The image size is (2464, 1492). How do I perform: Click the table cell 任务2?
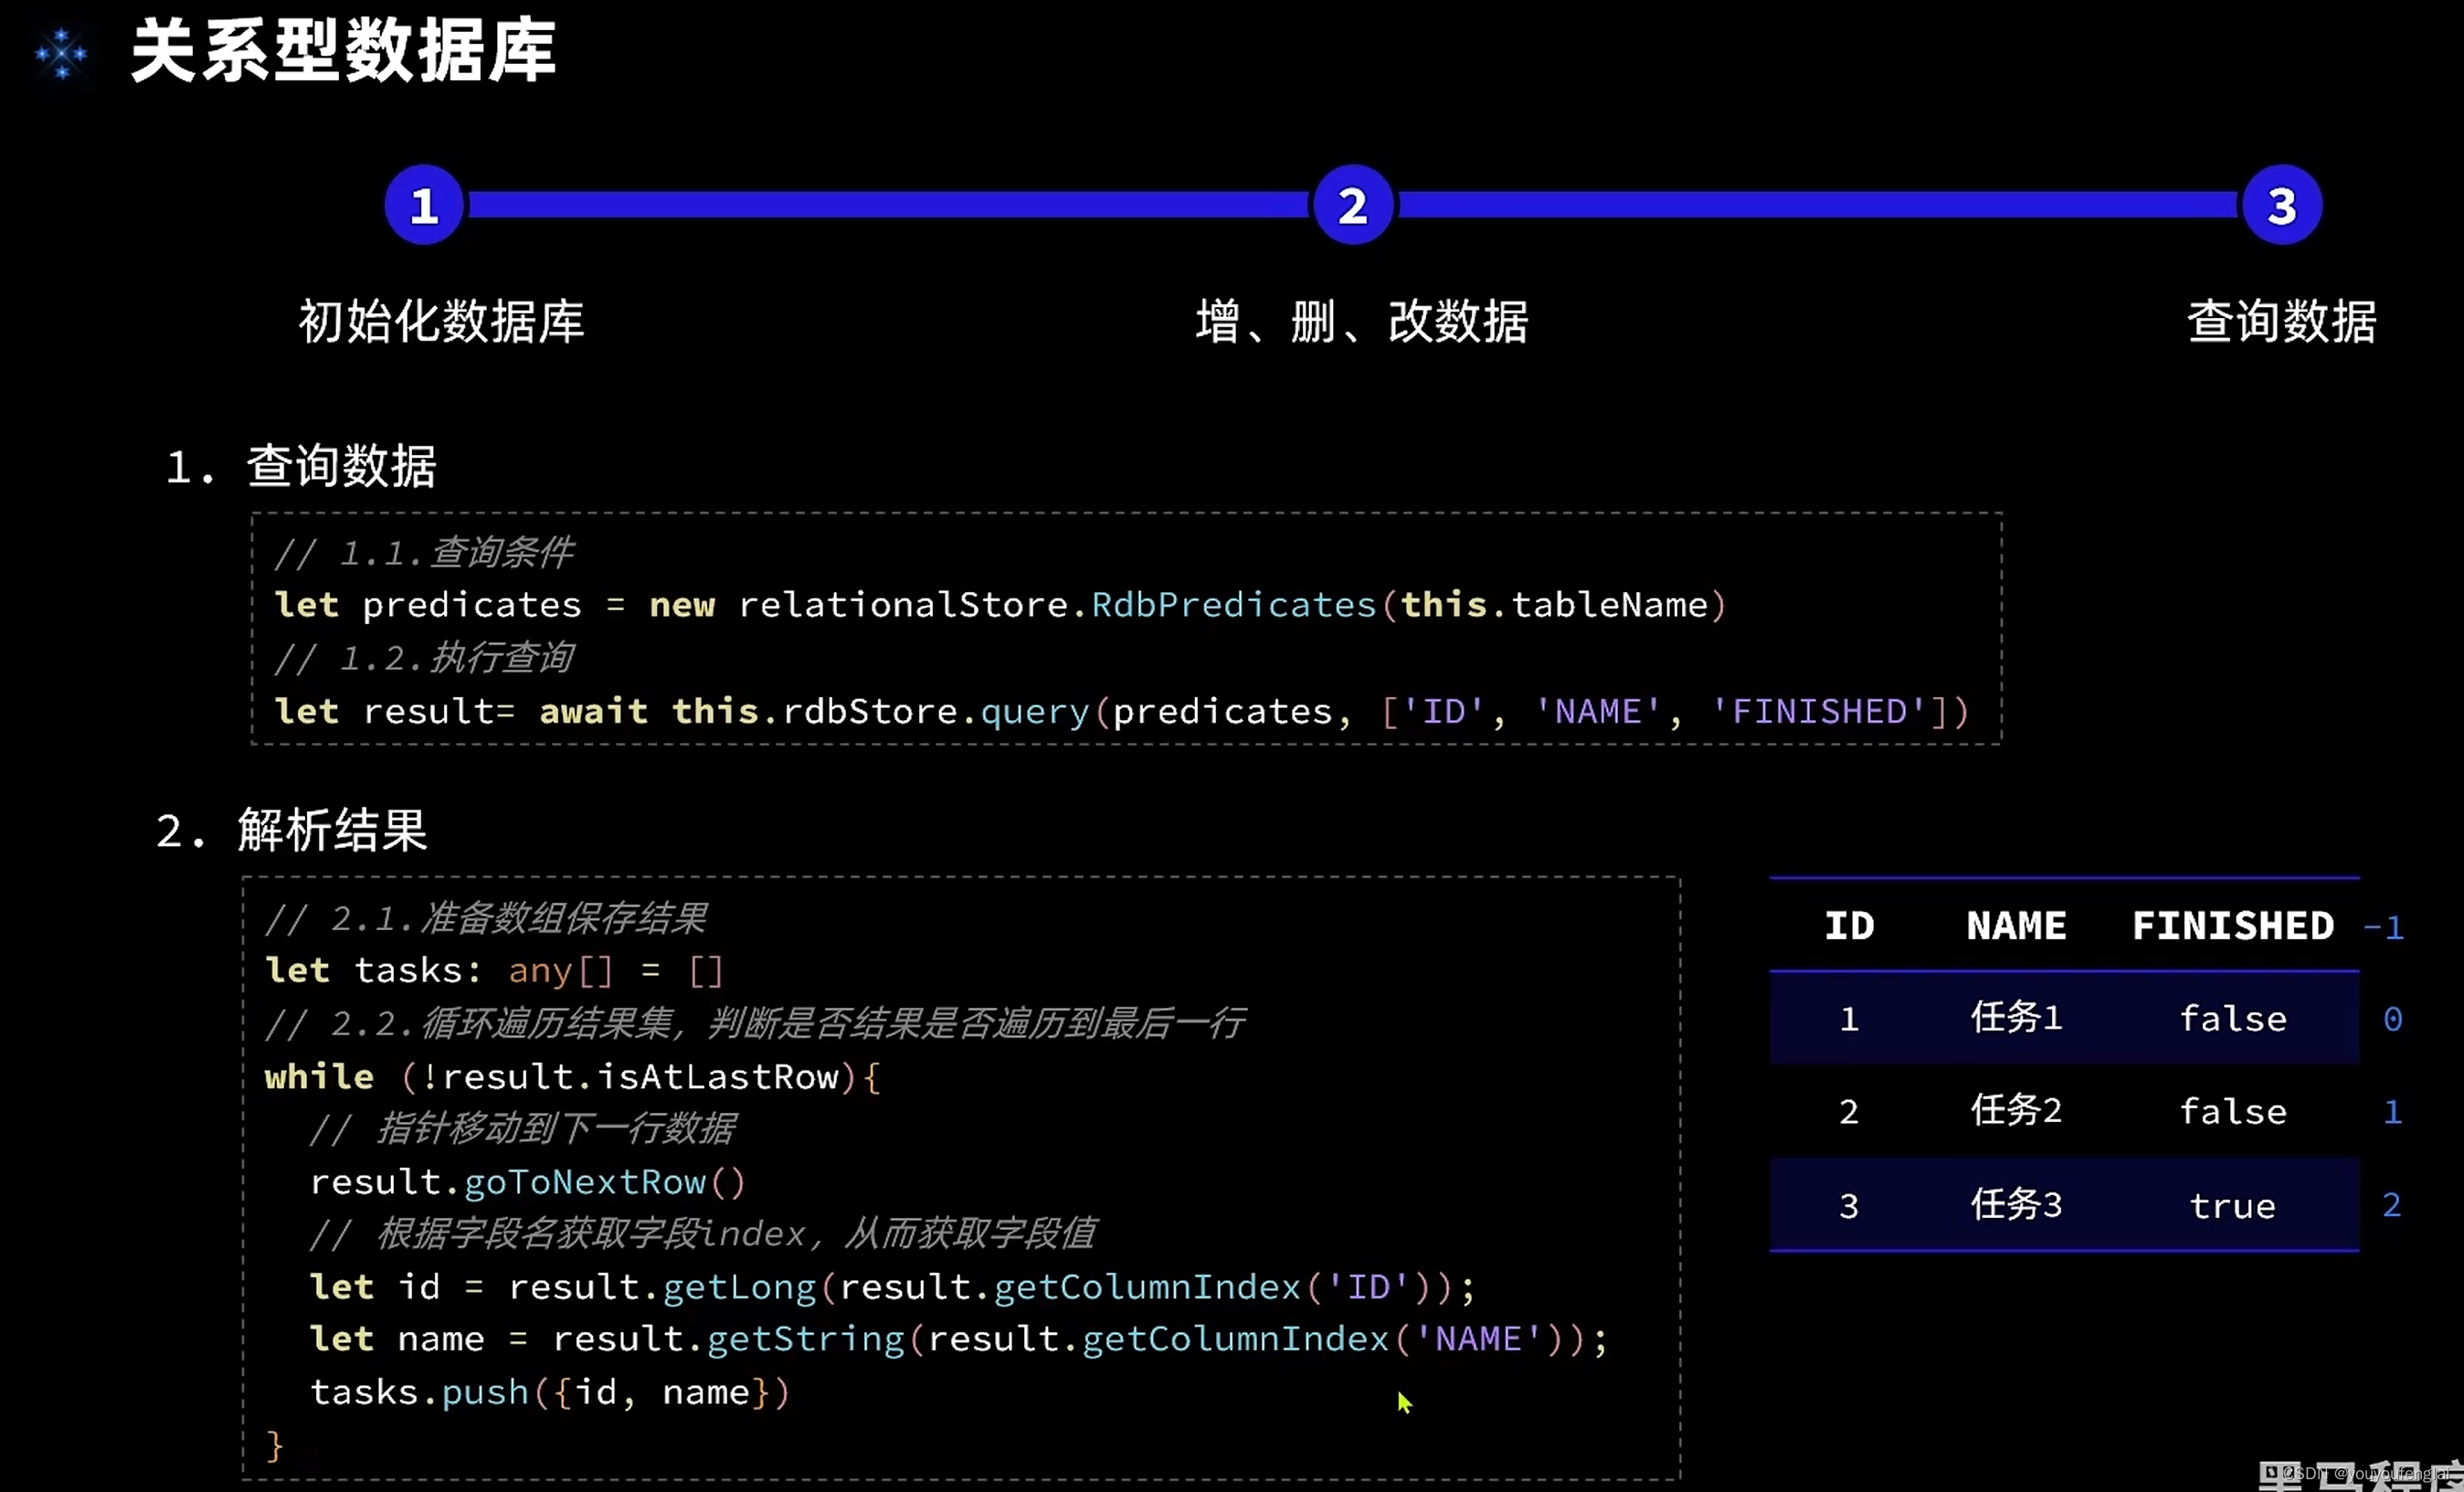2016,1111
